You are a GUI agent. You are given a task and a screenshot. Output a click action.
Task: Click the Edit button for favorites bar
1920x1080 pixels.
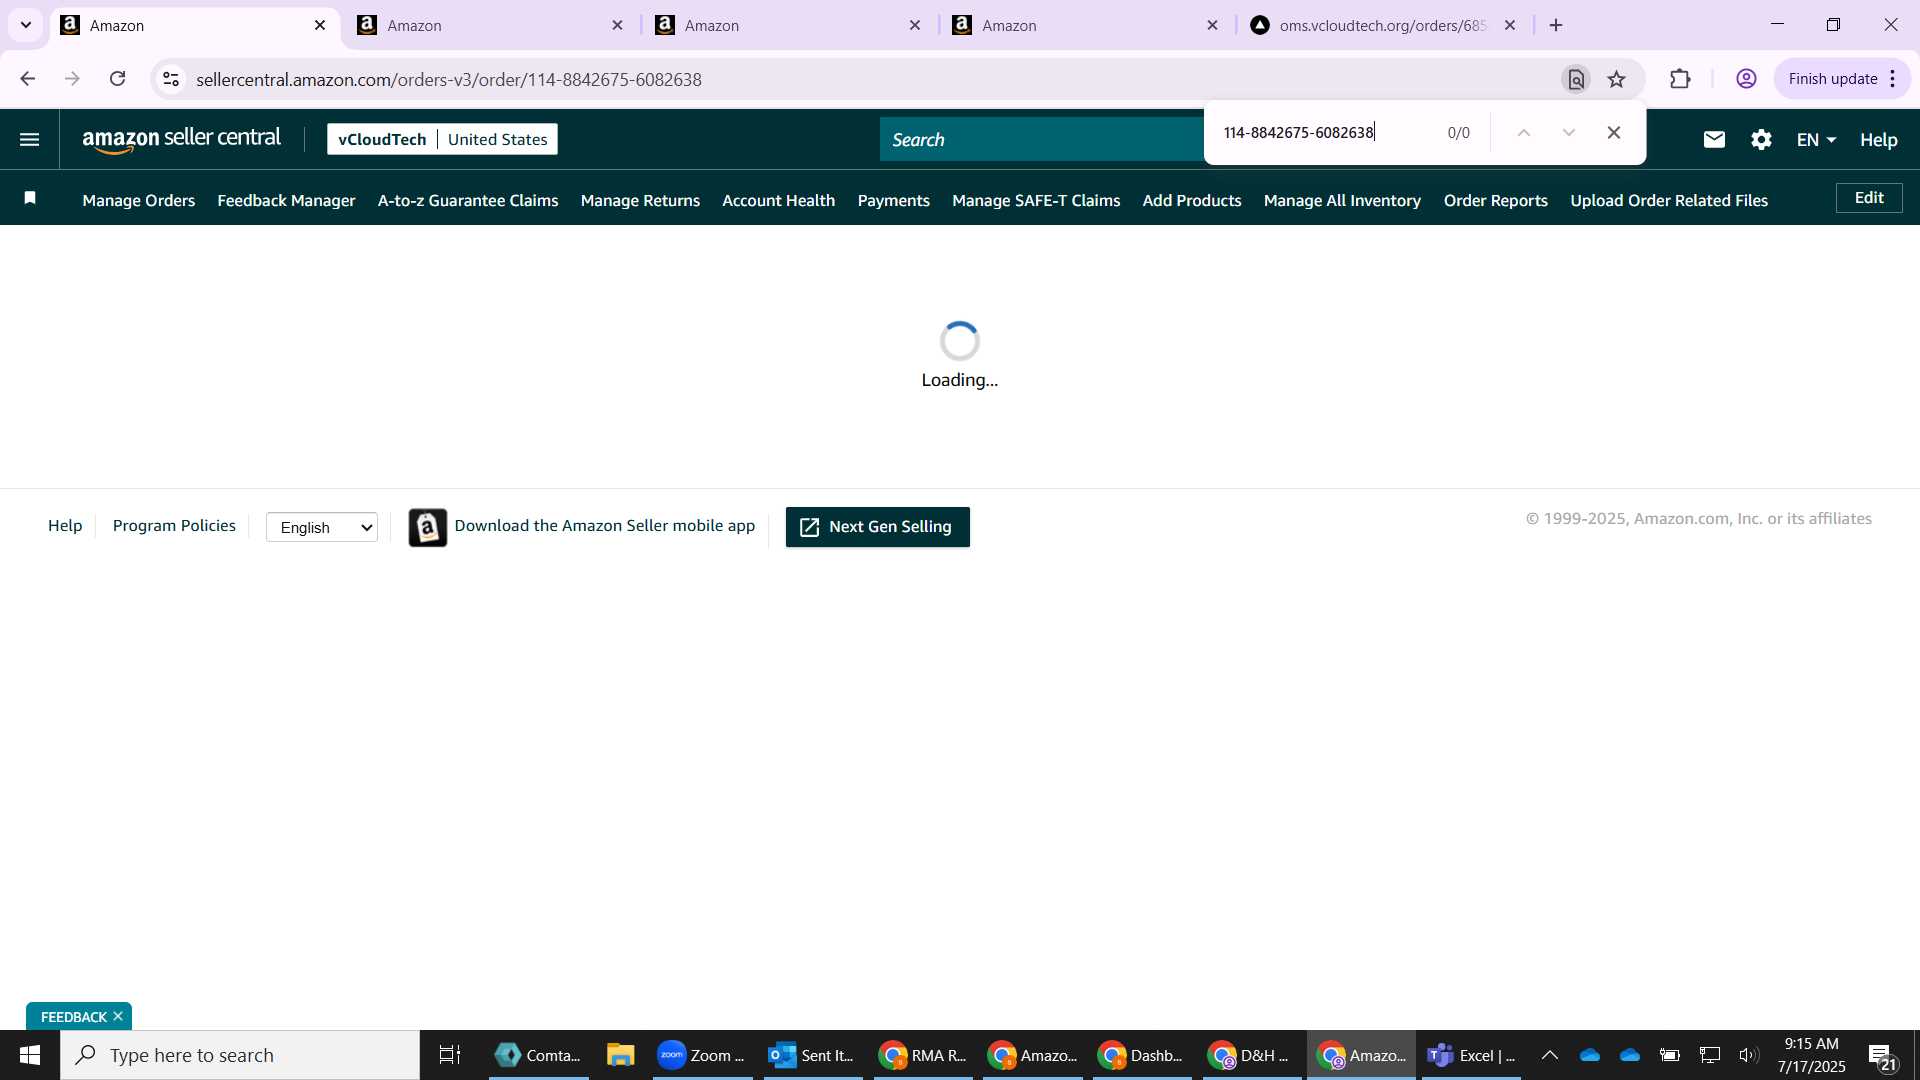coord(1869,198)
